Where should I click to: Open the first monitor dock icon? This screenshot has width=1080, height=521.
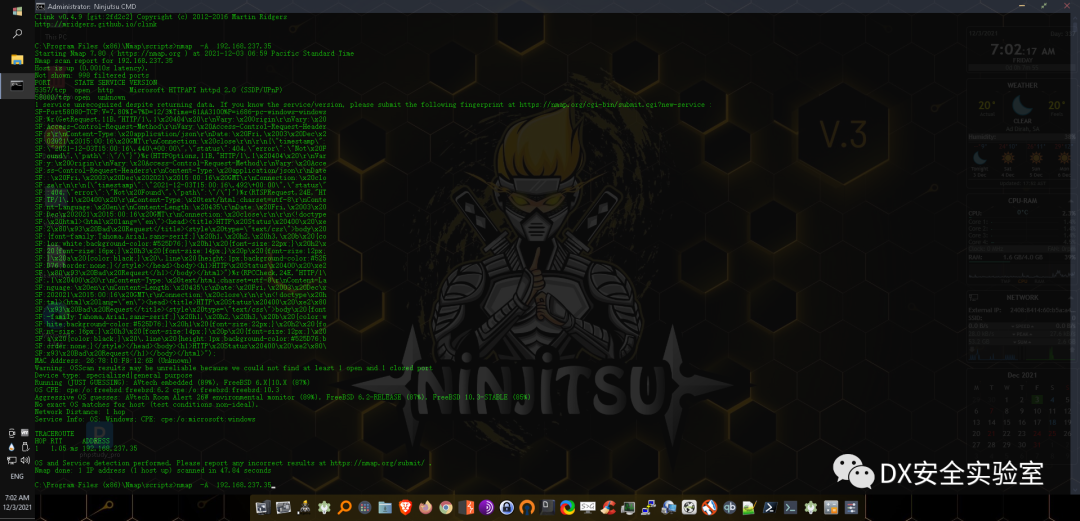pos(263,507)
